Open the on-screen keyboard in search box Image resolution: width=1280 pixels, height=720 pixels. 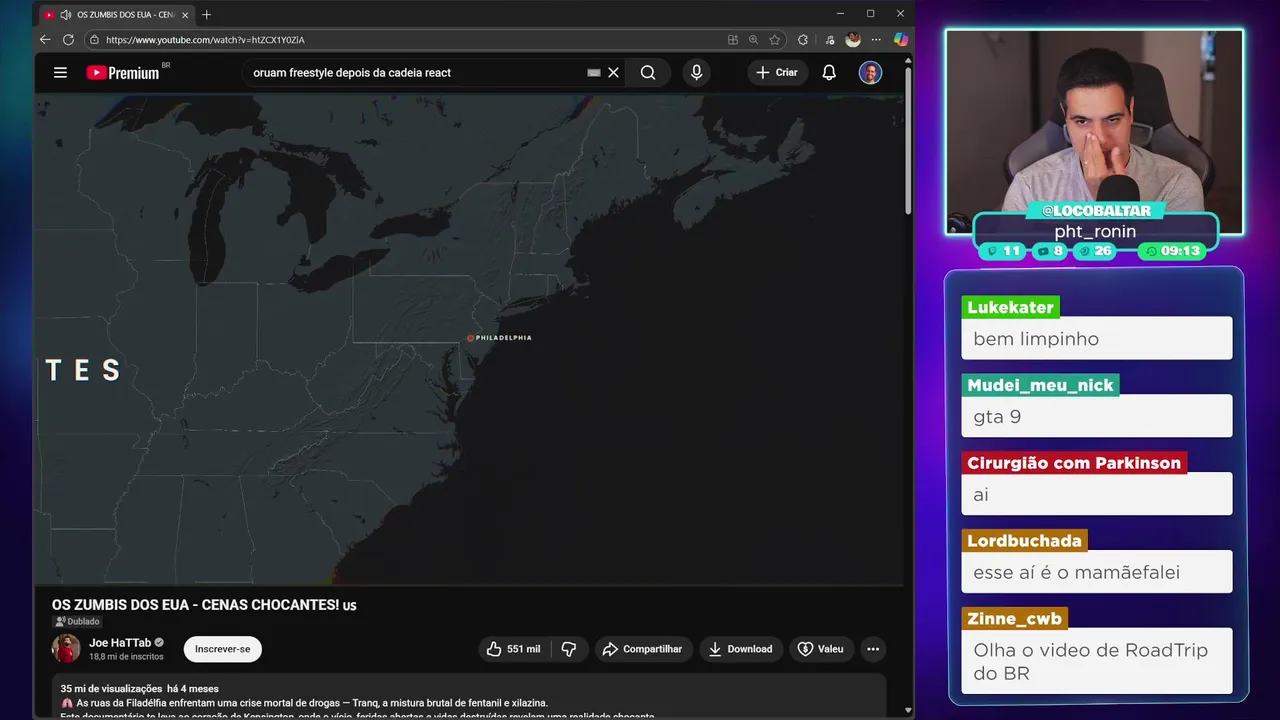(593, 73)
